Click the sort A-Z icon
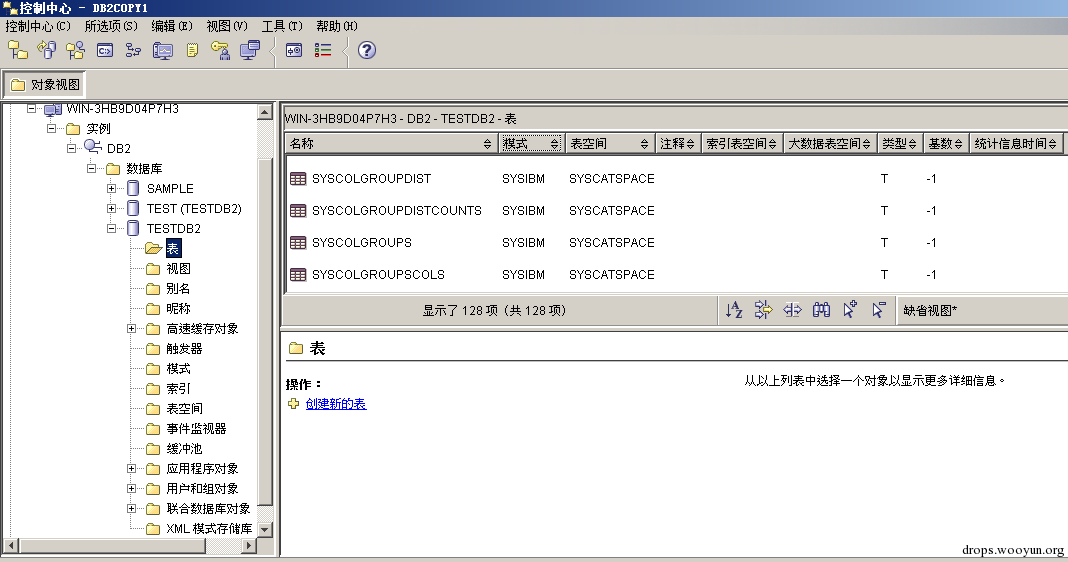Image resolution: width=1068 pixels, height=562 pixels. (x=734, y=310)
